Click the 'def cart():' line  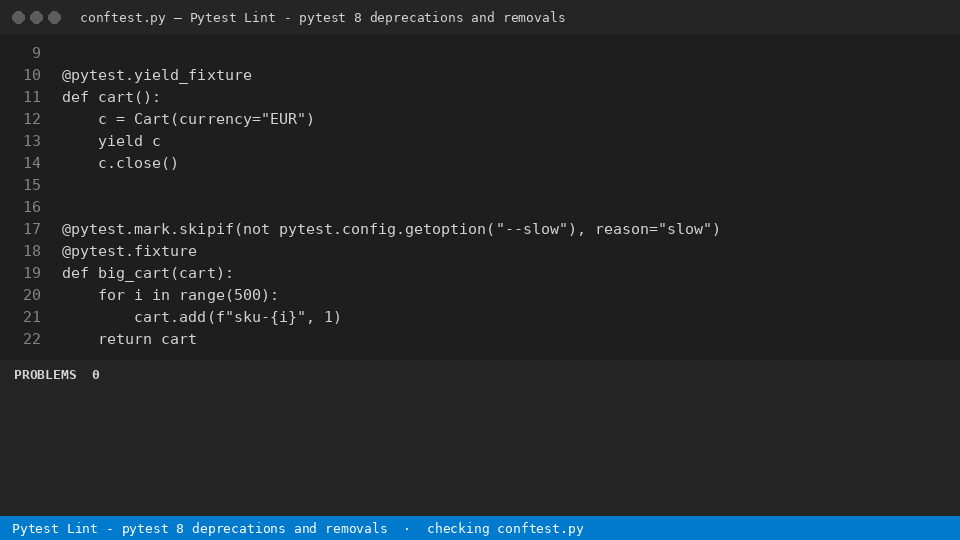(111, 97)
